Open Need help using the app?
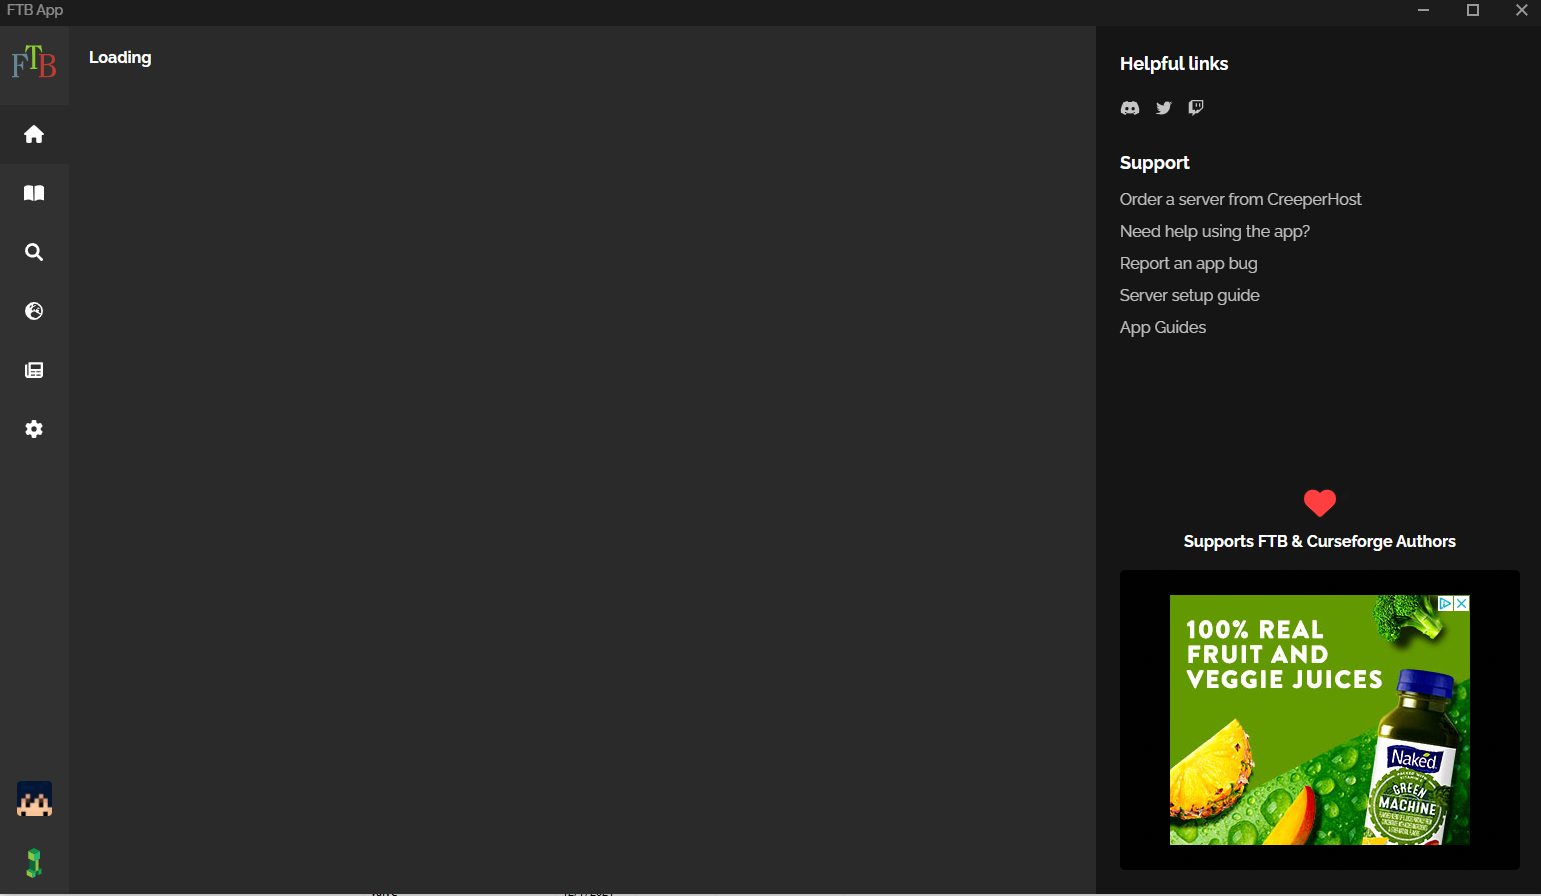This screenshot has height=896, width=1541. tap(1215, 231)
